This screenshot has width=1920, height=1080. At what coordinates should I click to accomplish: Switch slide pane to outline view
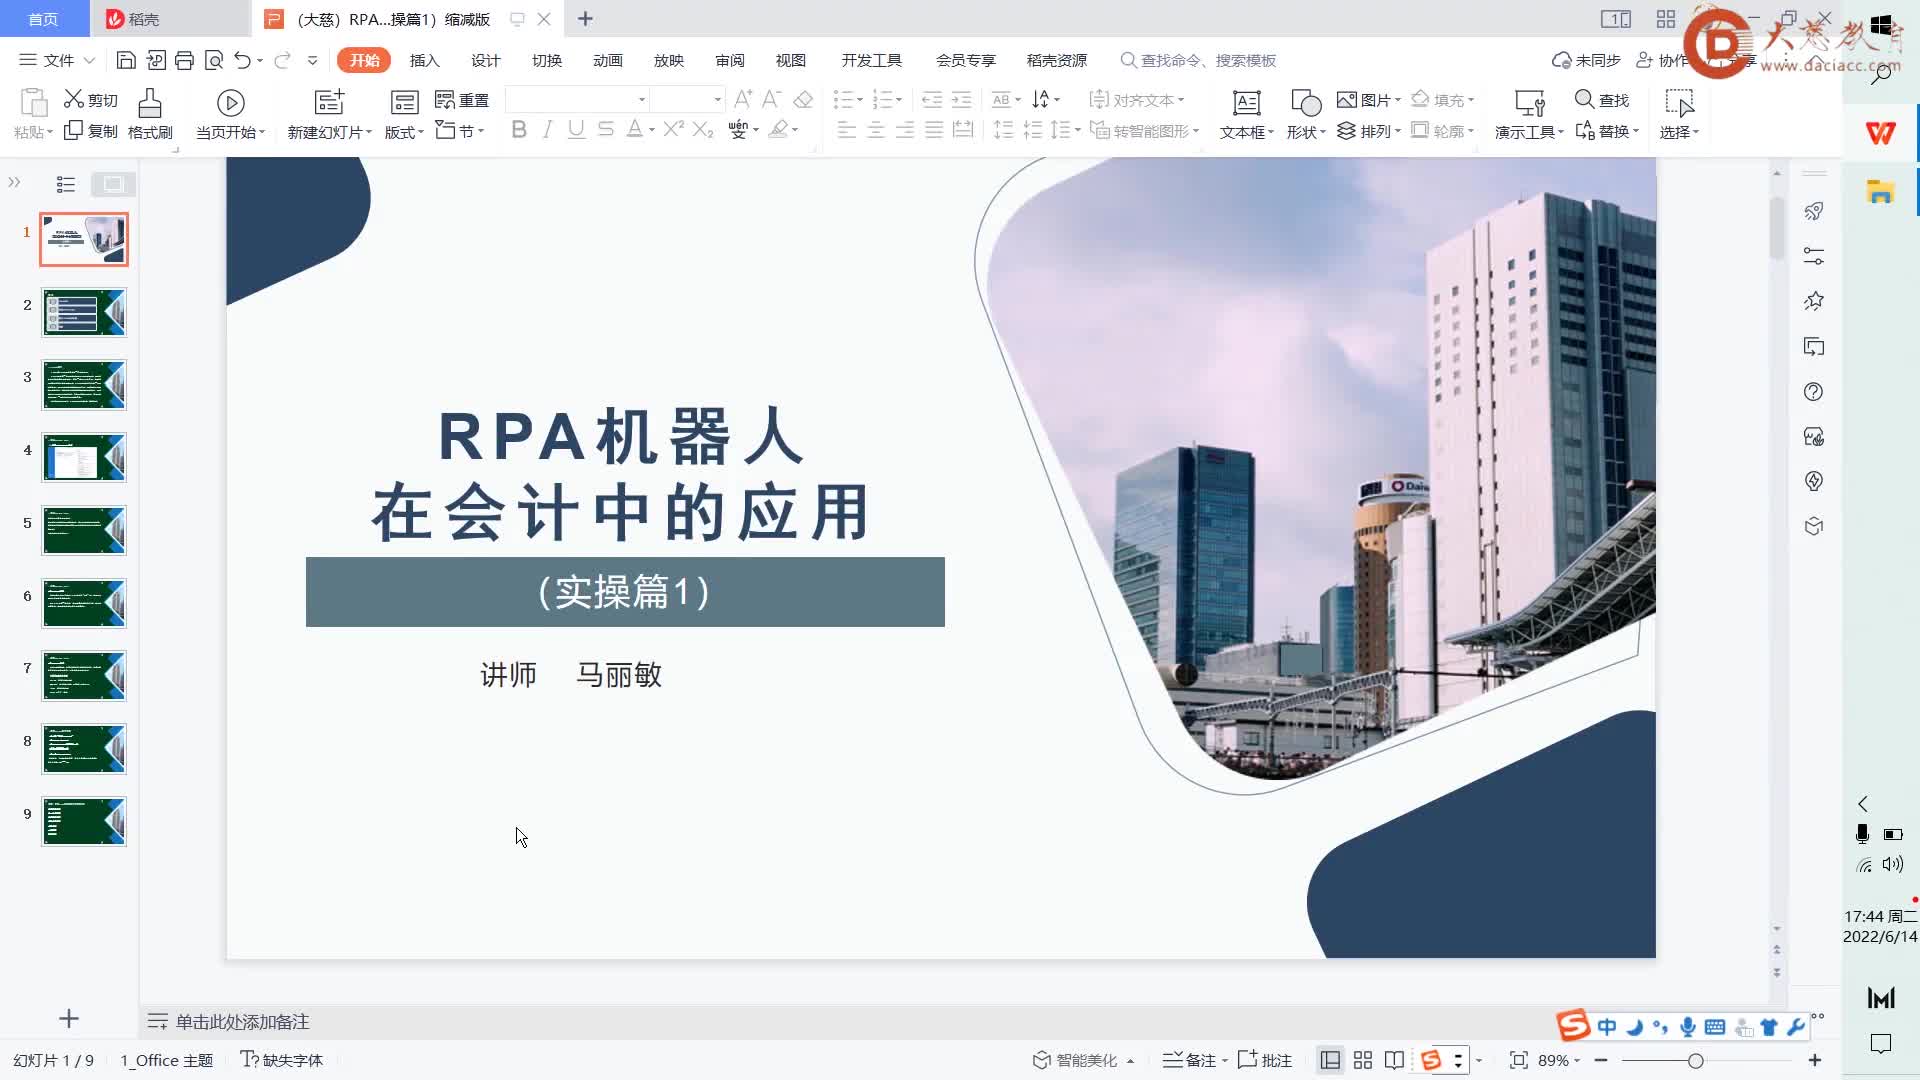pyautogui.click(x=66, y=184)
